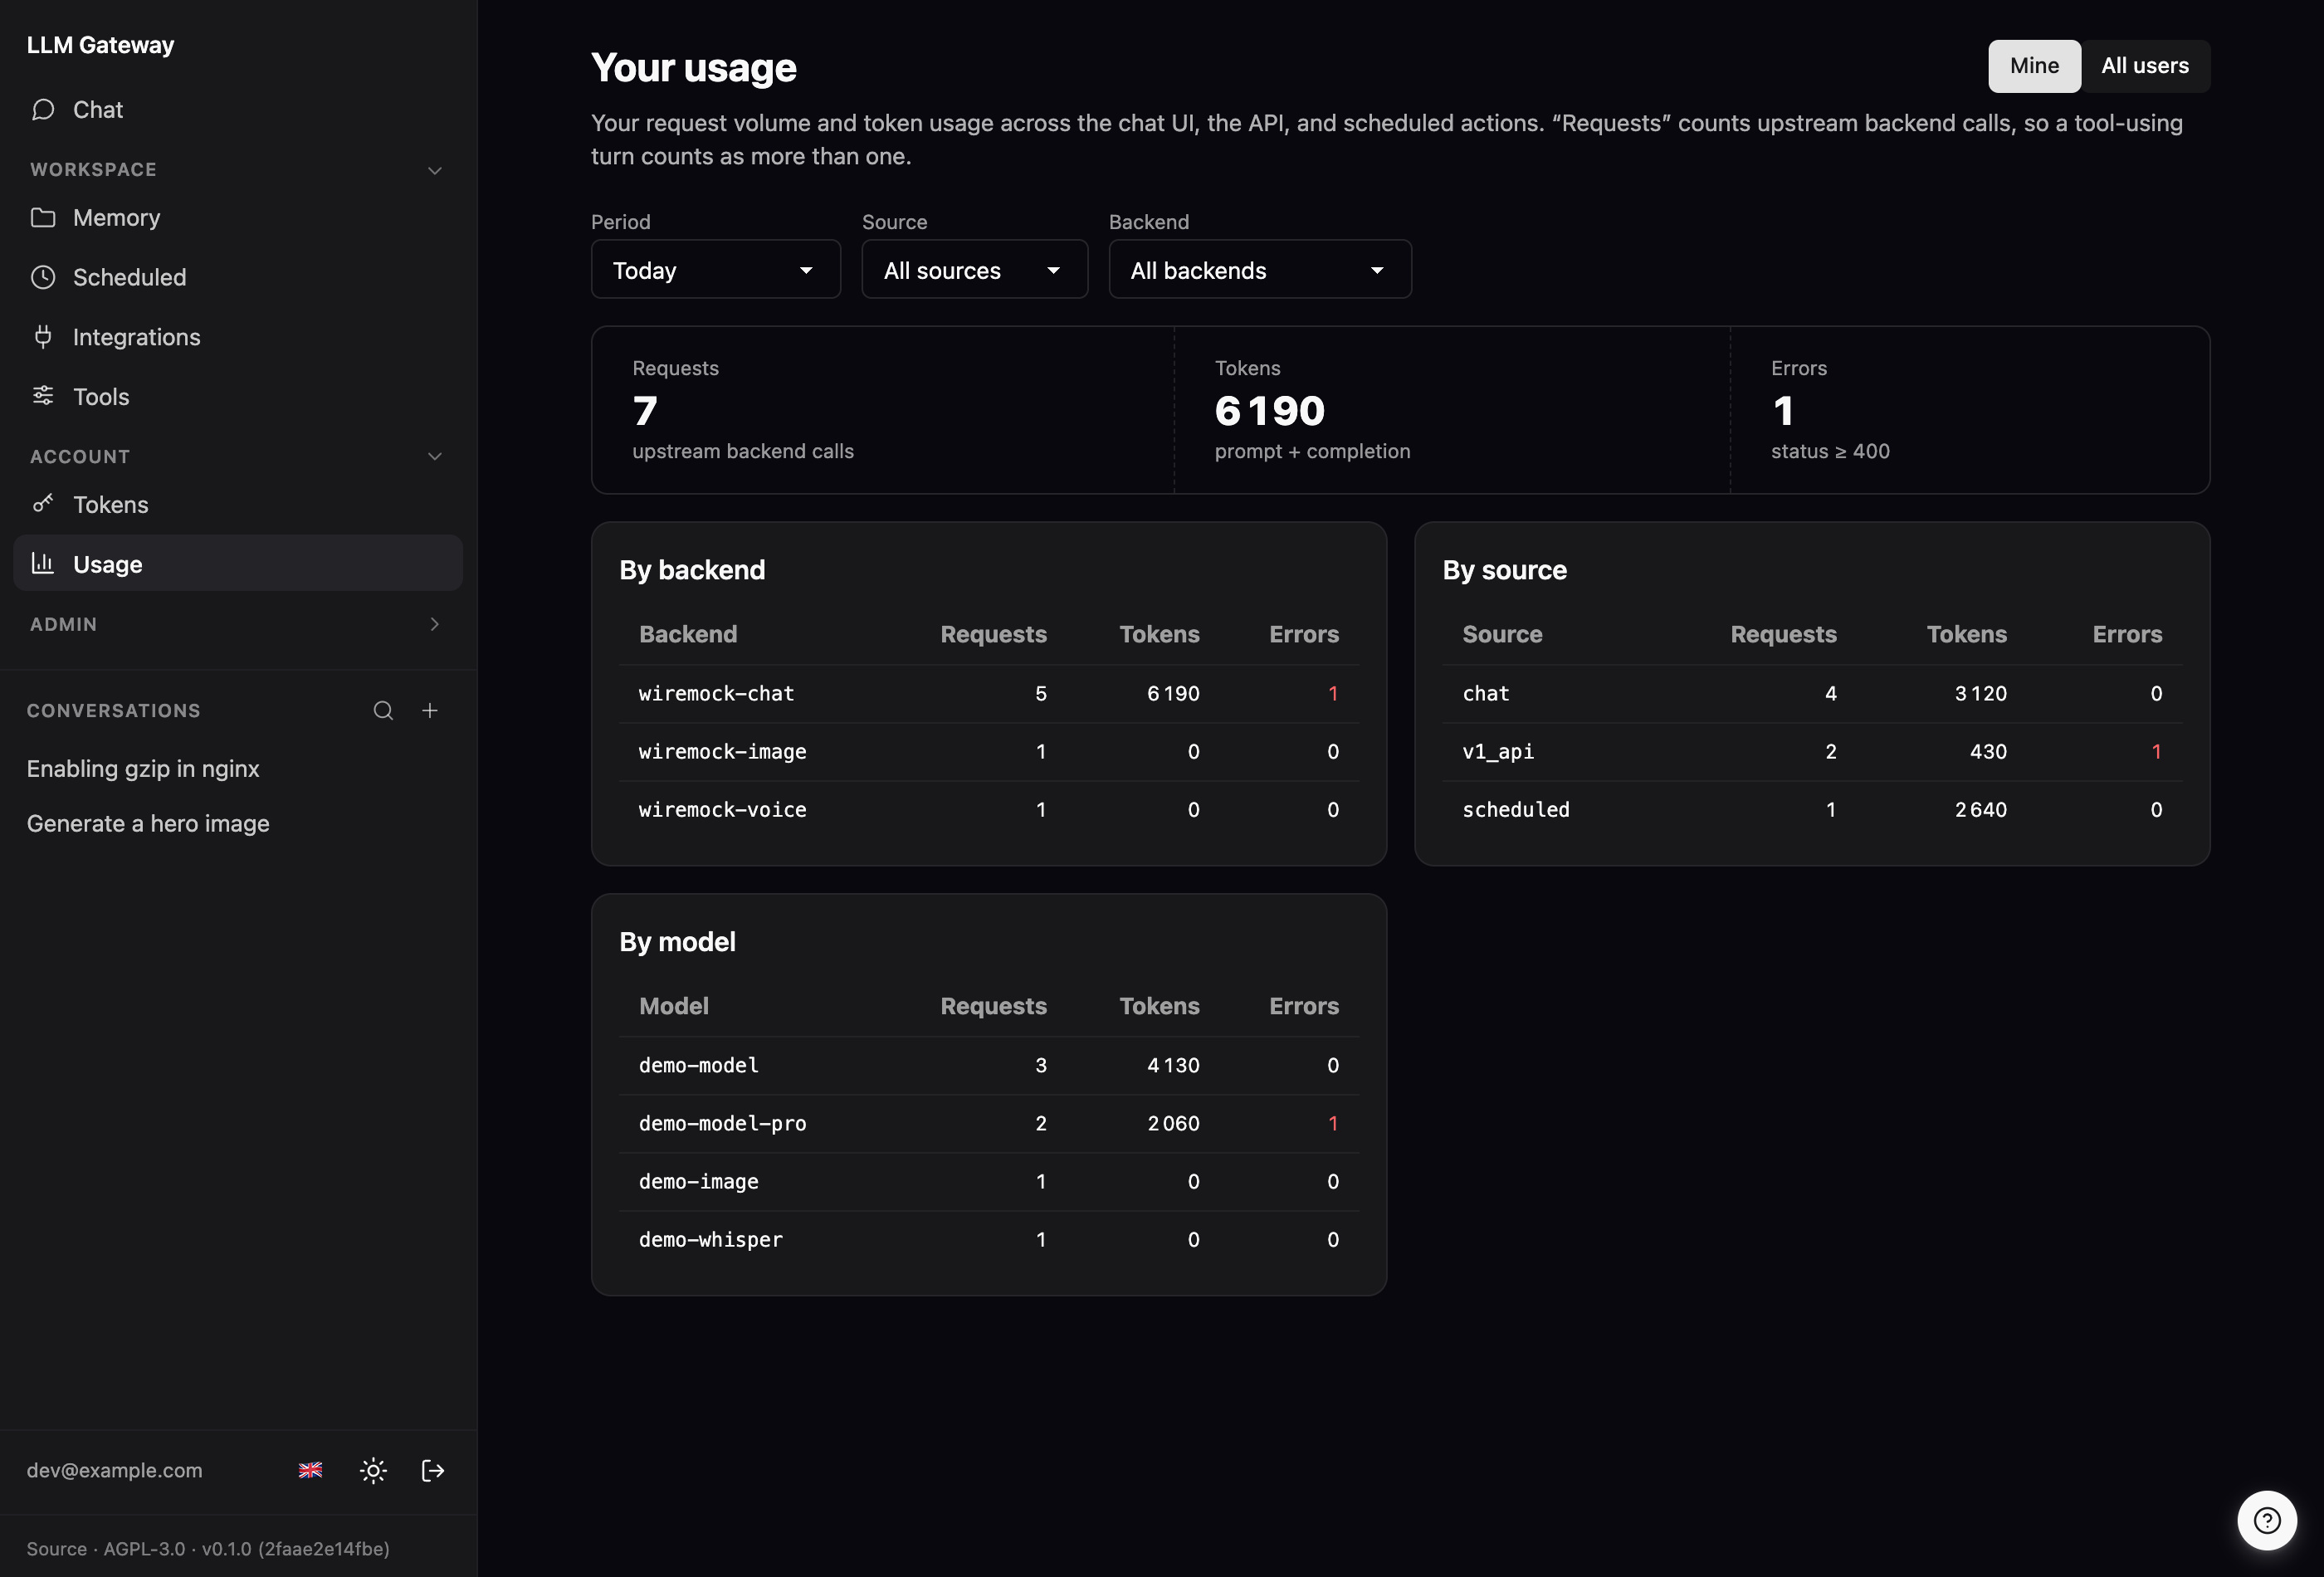Click the Model column header

673,1006
